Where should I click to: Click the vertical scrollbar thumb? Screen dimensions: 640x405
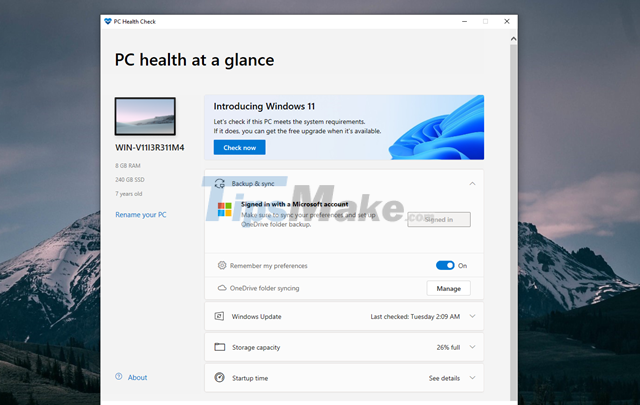point(513,223)
